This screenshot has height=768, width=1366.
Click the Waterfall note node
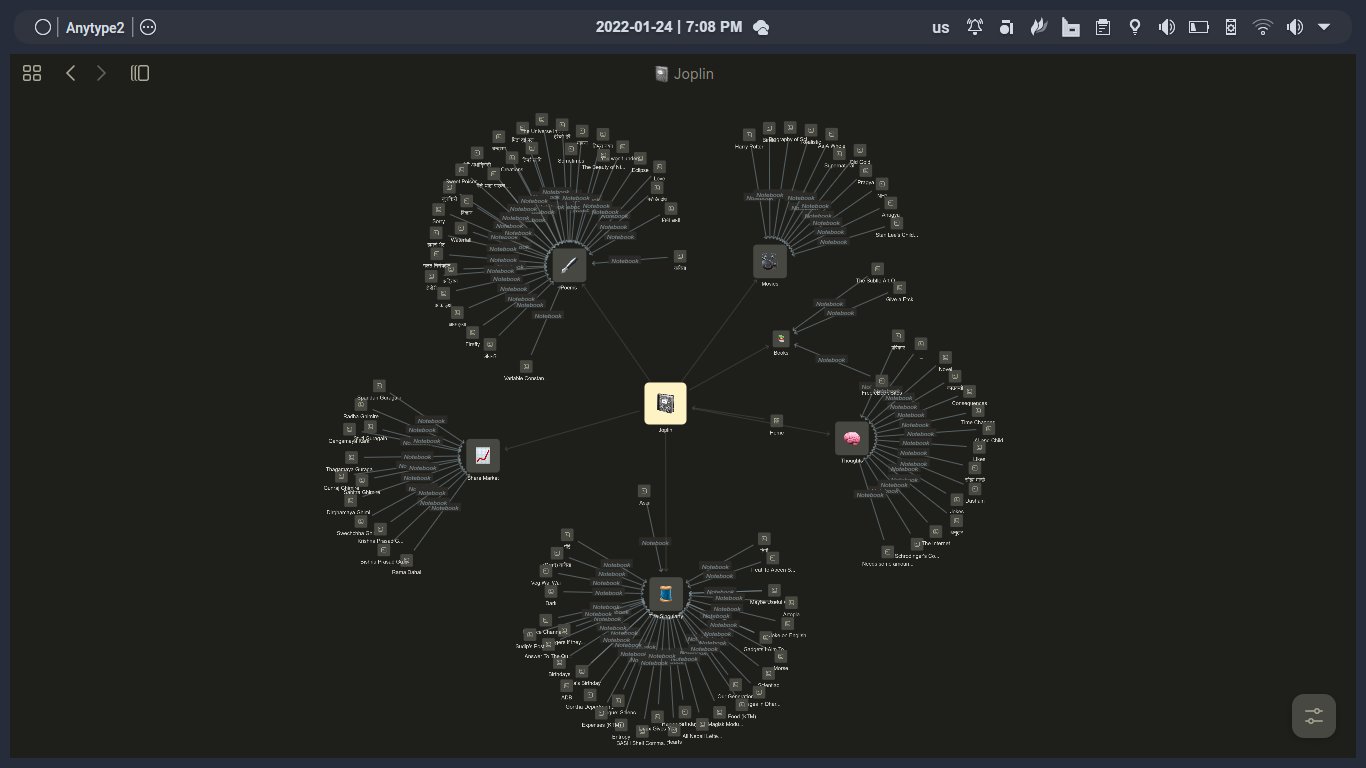pos(460,228)
